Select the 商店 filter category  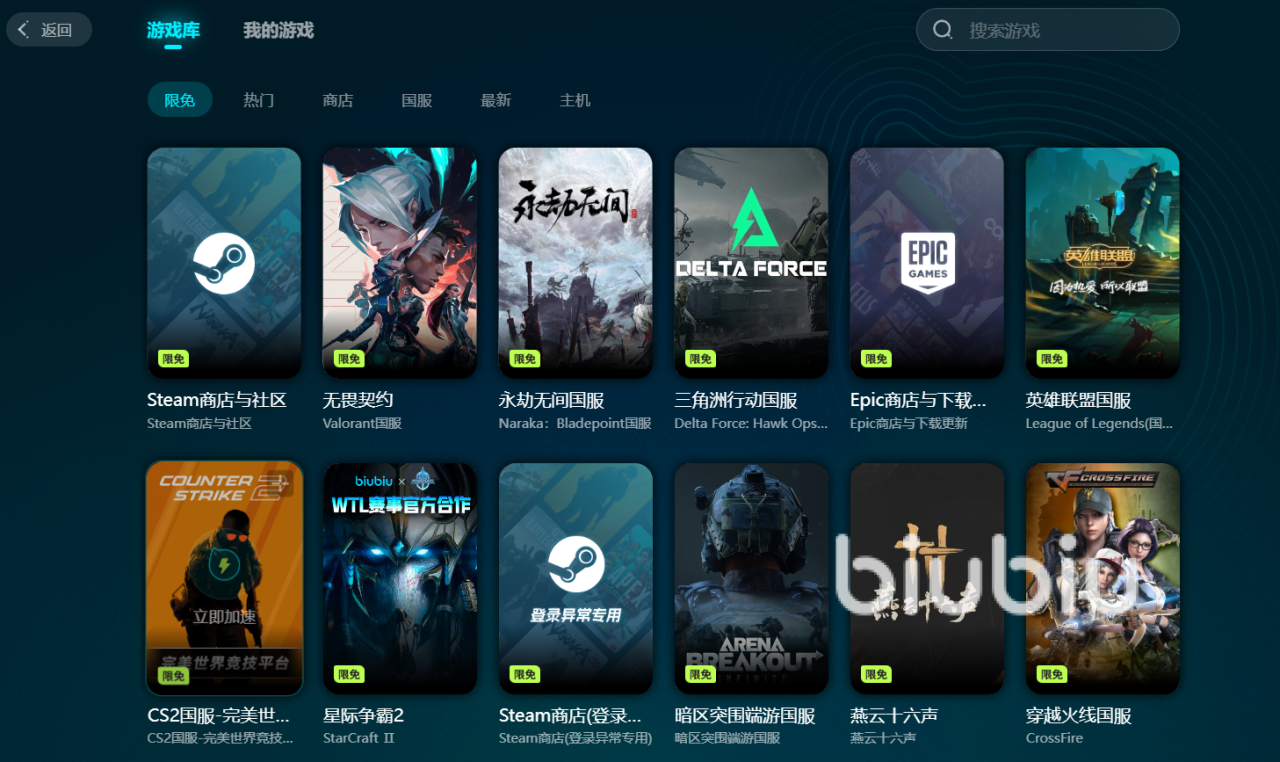pos(338,100)
